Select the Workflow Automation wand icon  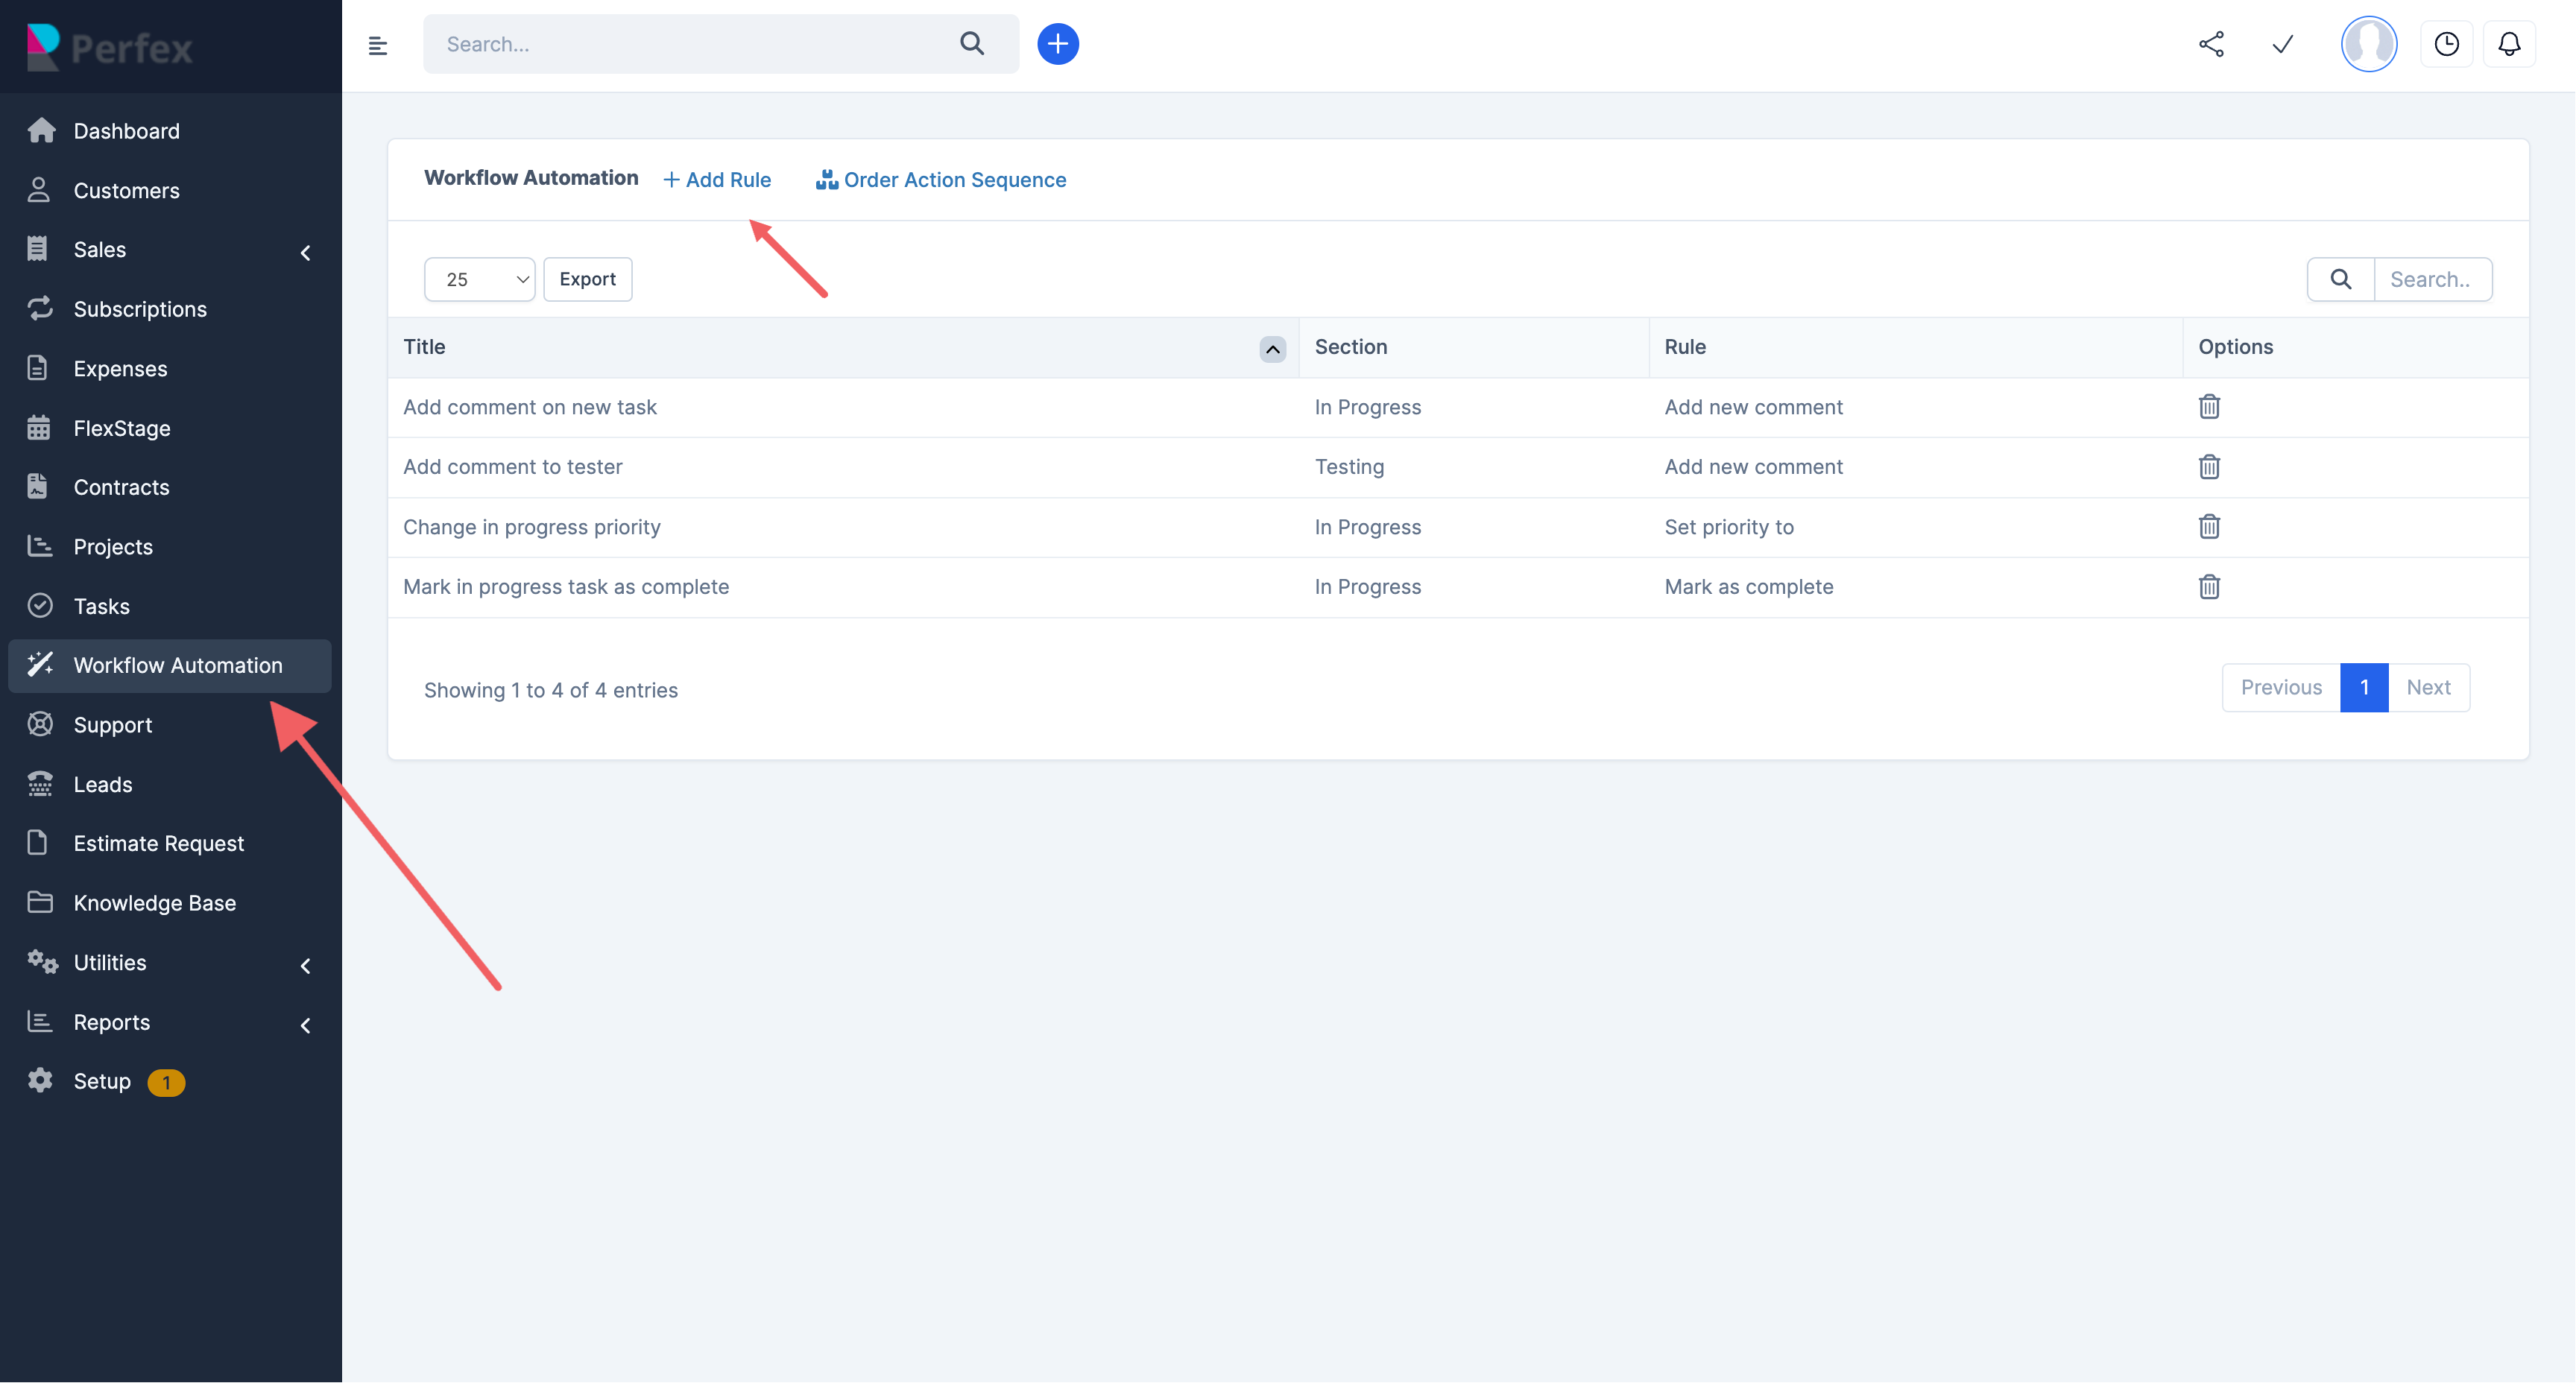[x=41, y=664]
